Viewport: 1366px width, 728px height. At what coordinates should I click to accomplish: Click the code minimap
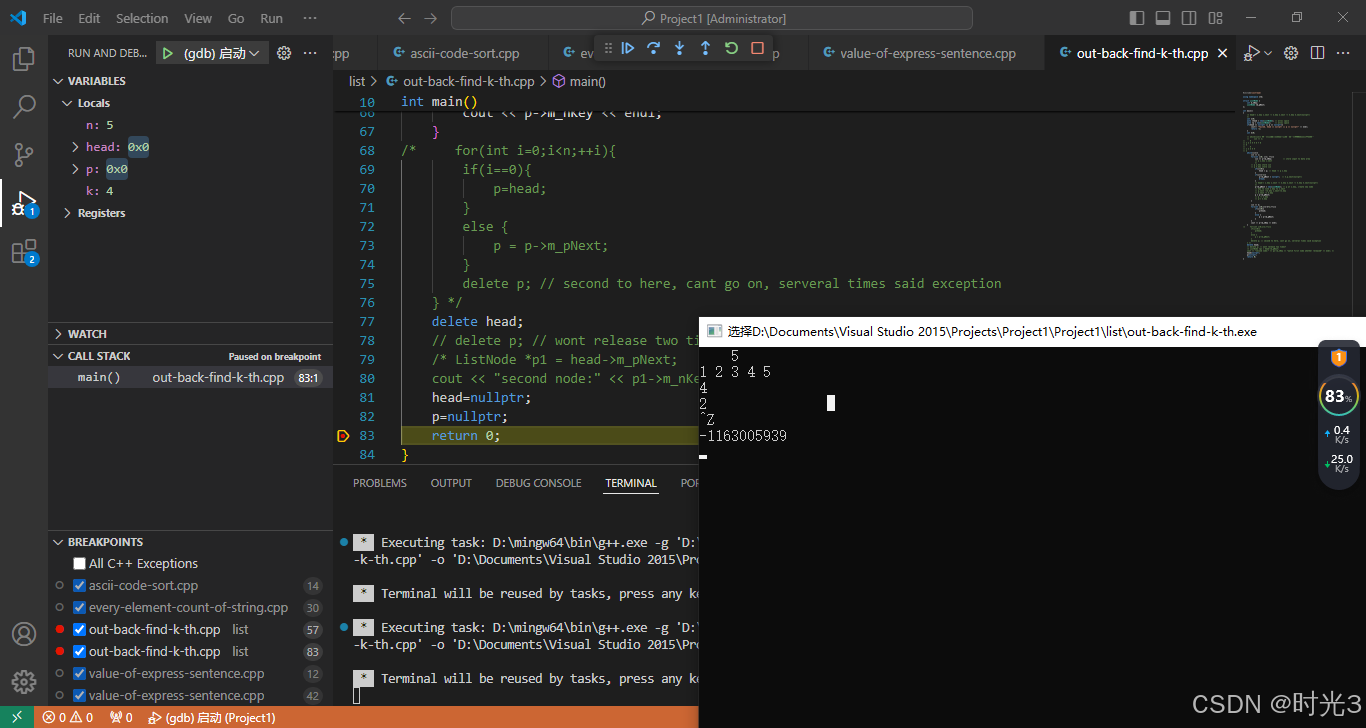pyautogui.click(x=1290, y=175)
